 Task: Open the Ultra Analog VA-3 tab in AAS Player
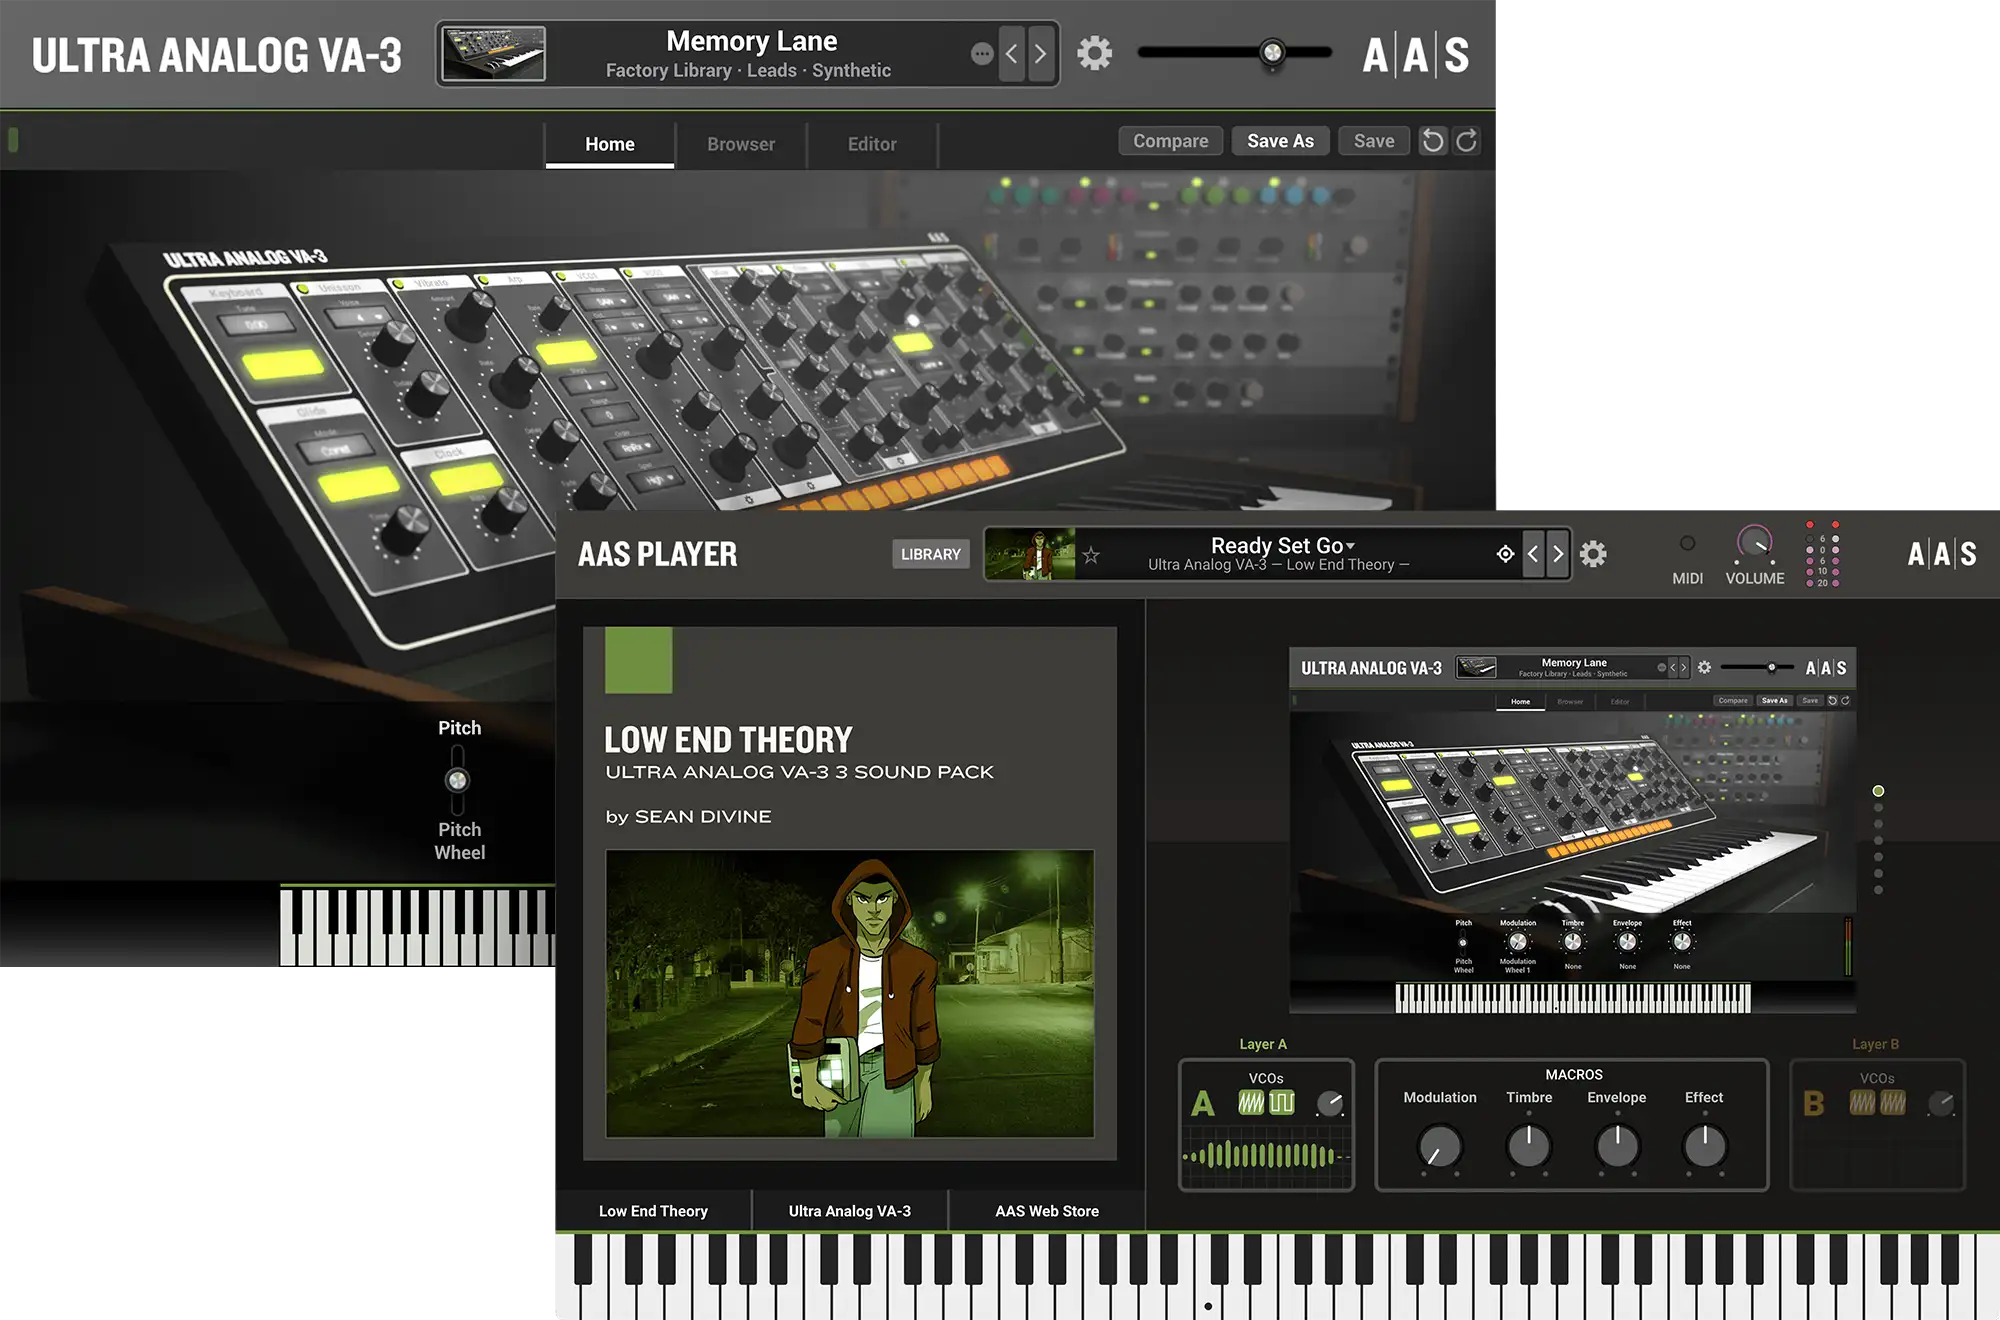(850, 1211)
